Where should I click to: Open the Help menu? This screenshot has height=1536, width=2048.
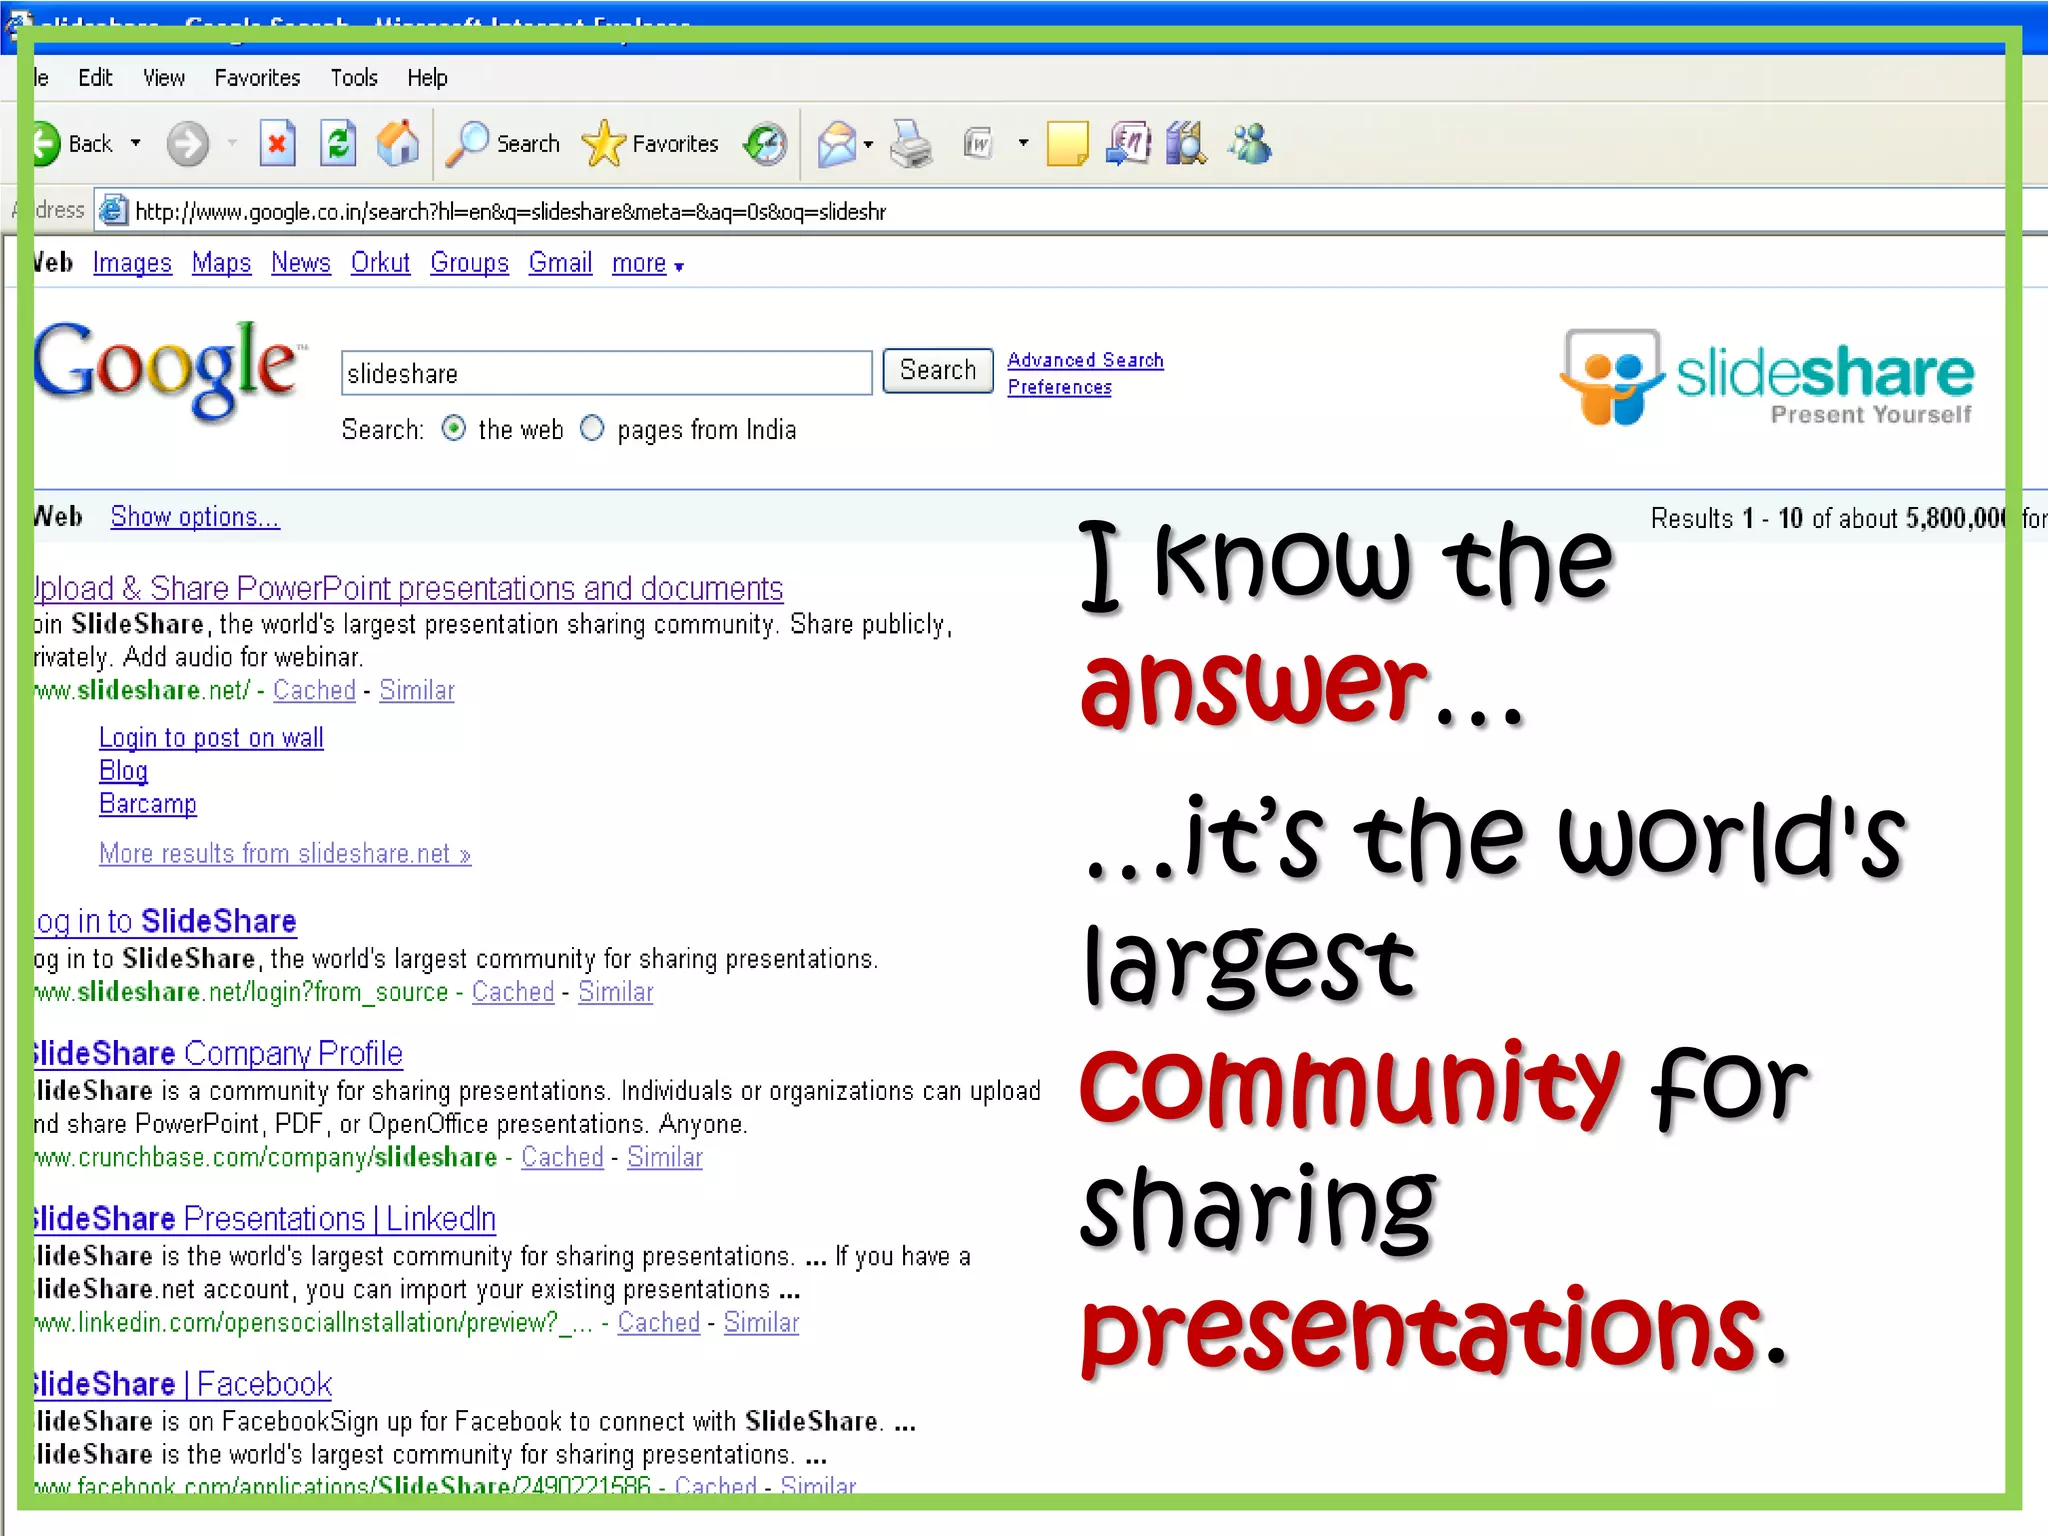point(427,78)
